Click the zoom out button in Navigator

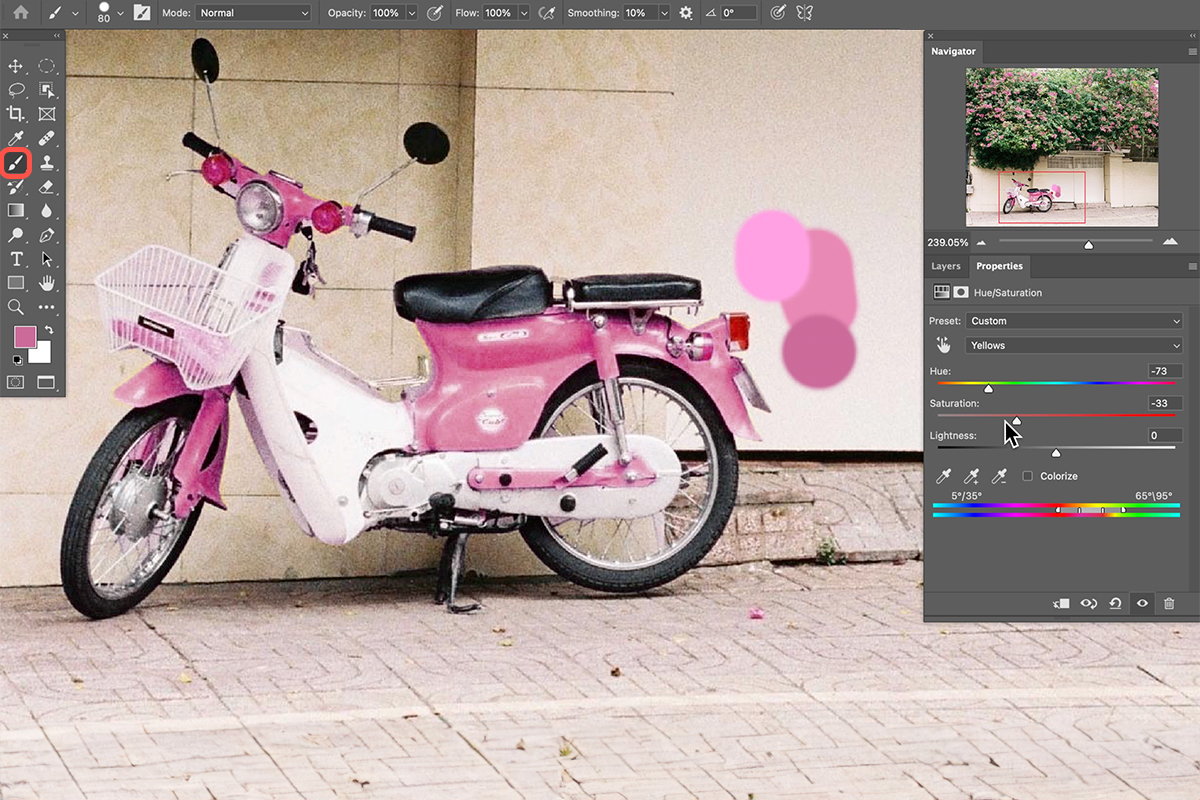(x=981, y=242)
